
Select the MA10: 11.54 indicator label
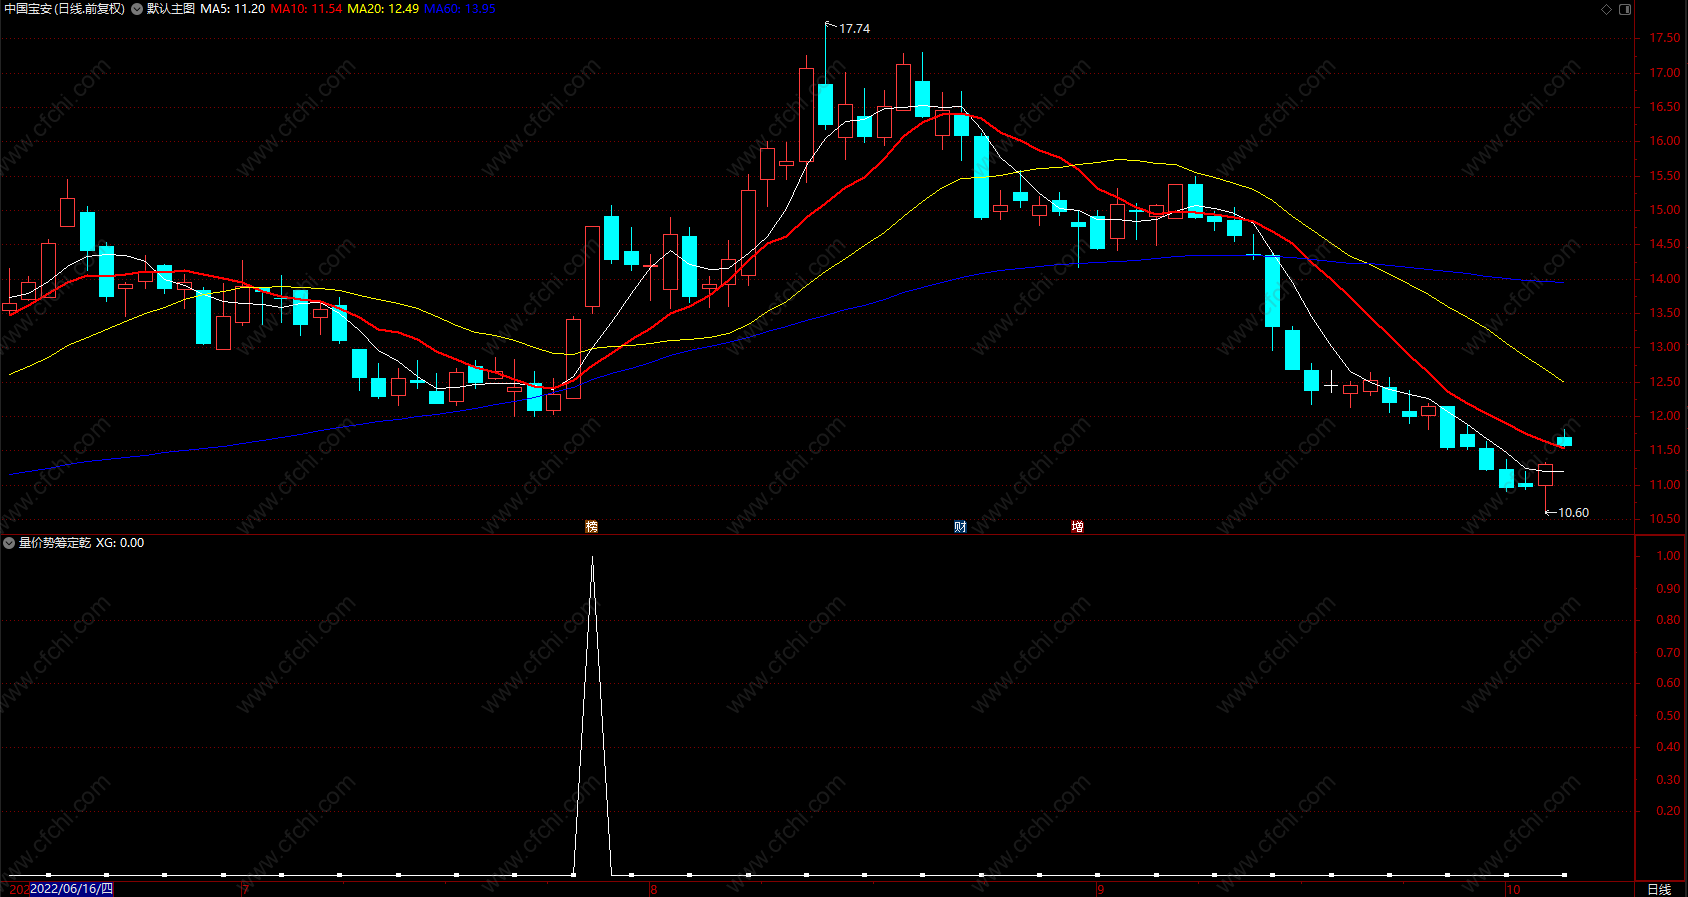[x=306, y=9]
